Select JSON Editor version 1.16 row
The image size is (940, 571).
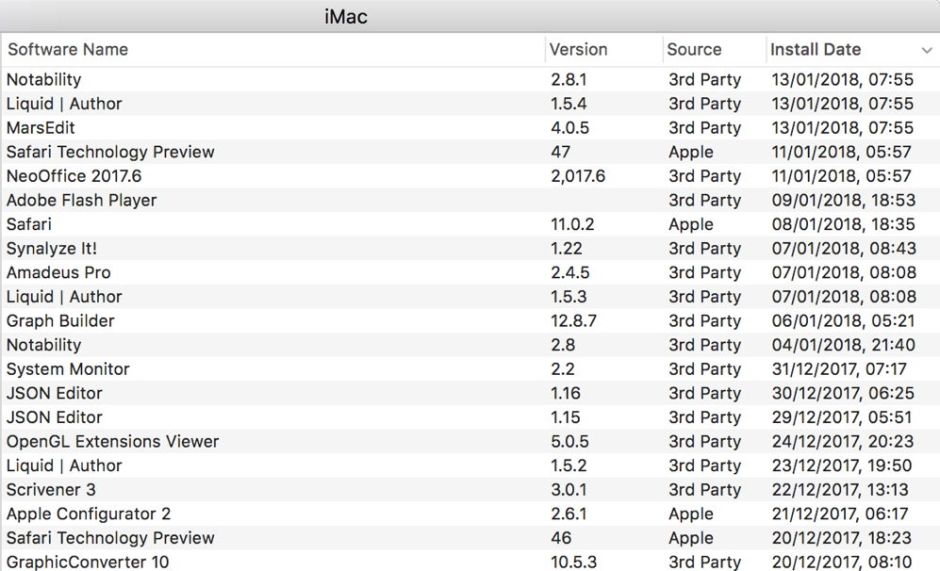click(54, 393)
